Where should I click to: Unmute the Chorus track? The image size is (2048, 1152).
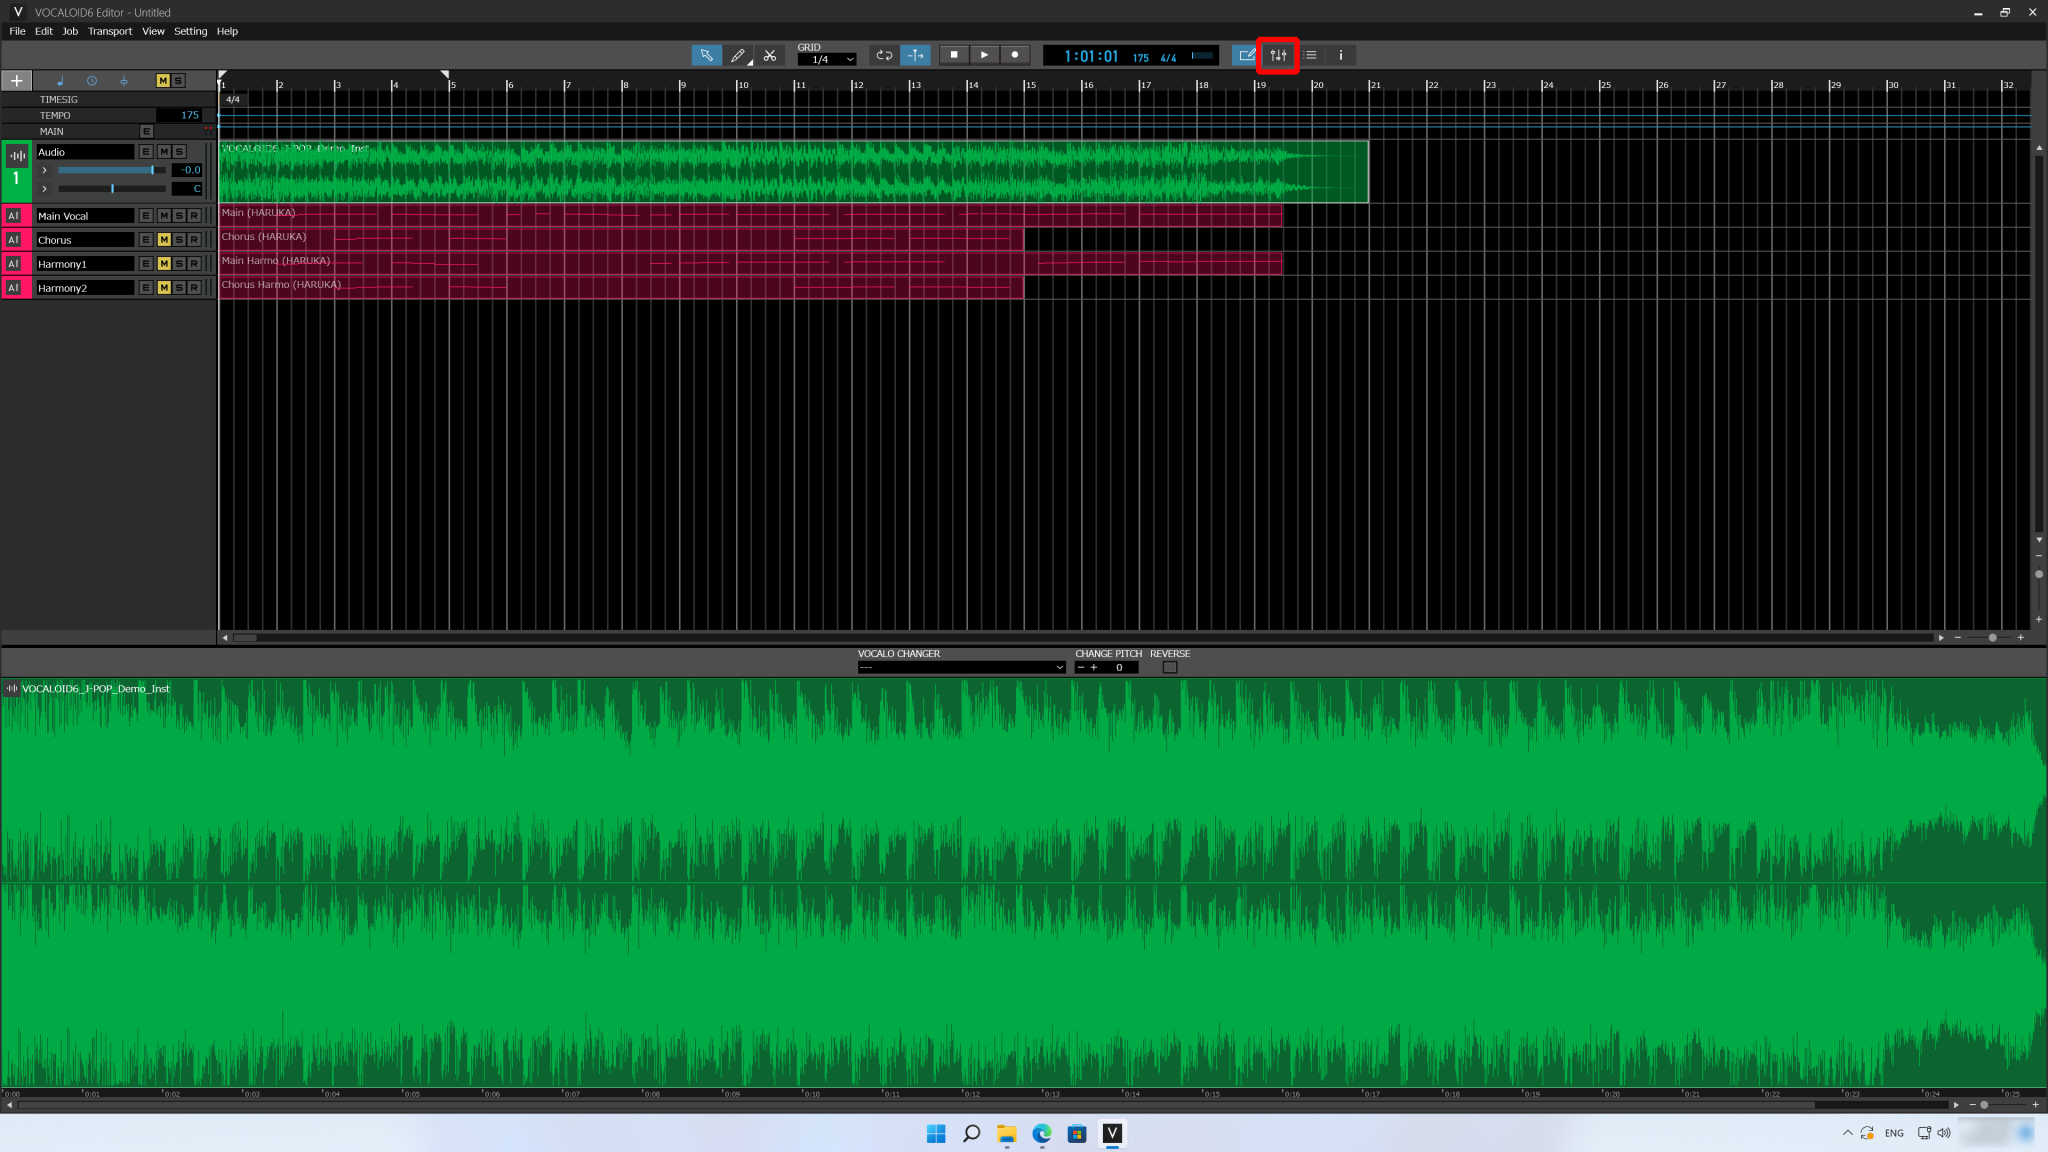164,239
